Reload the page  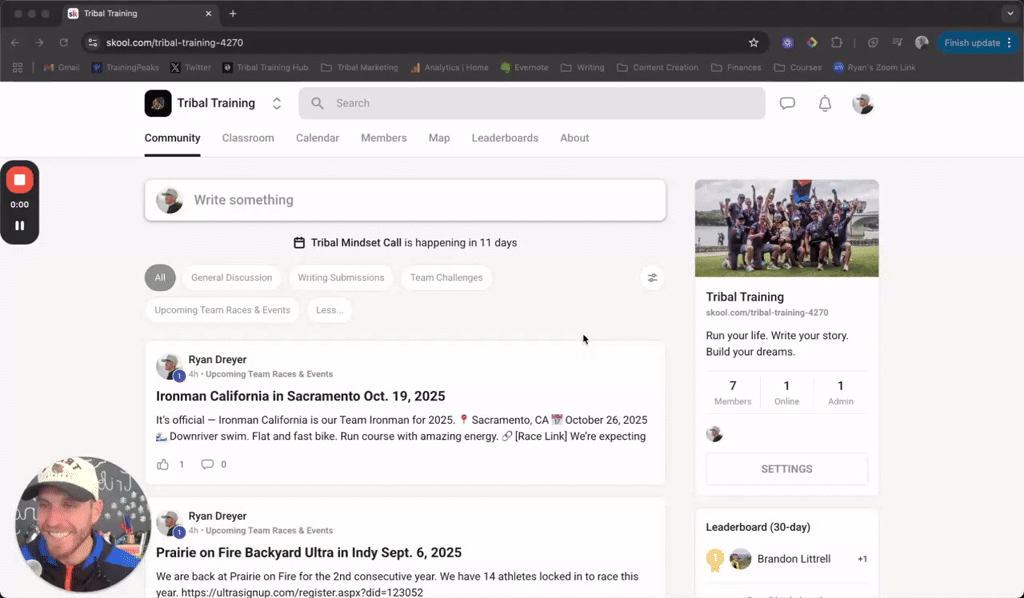63,42
